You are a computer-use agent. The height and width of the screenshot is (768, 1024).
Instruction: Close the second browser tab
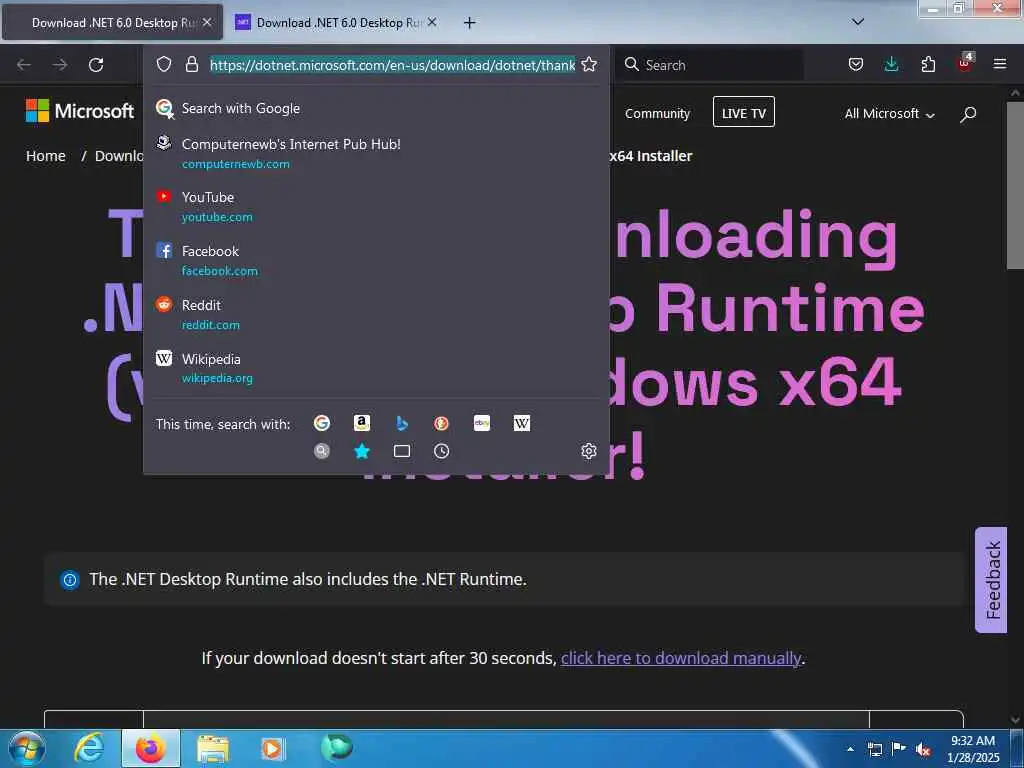pos(432,22)
